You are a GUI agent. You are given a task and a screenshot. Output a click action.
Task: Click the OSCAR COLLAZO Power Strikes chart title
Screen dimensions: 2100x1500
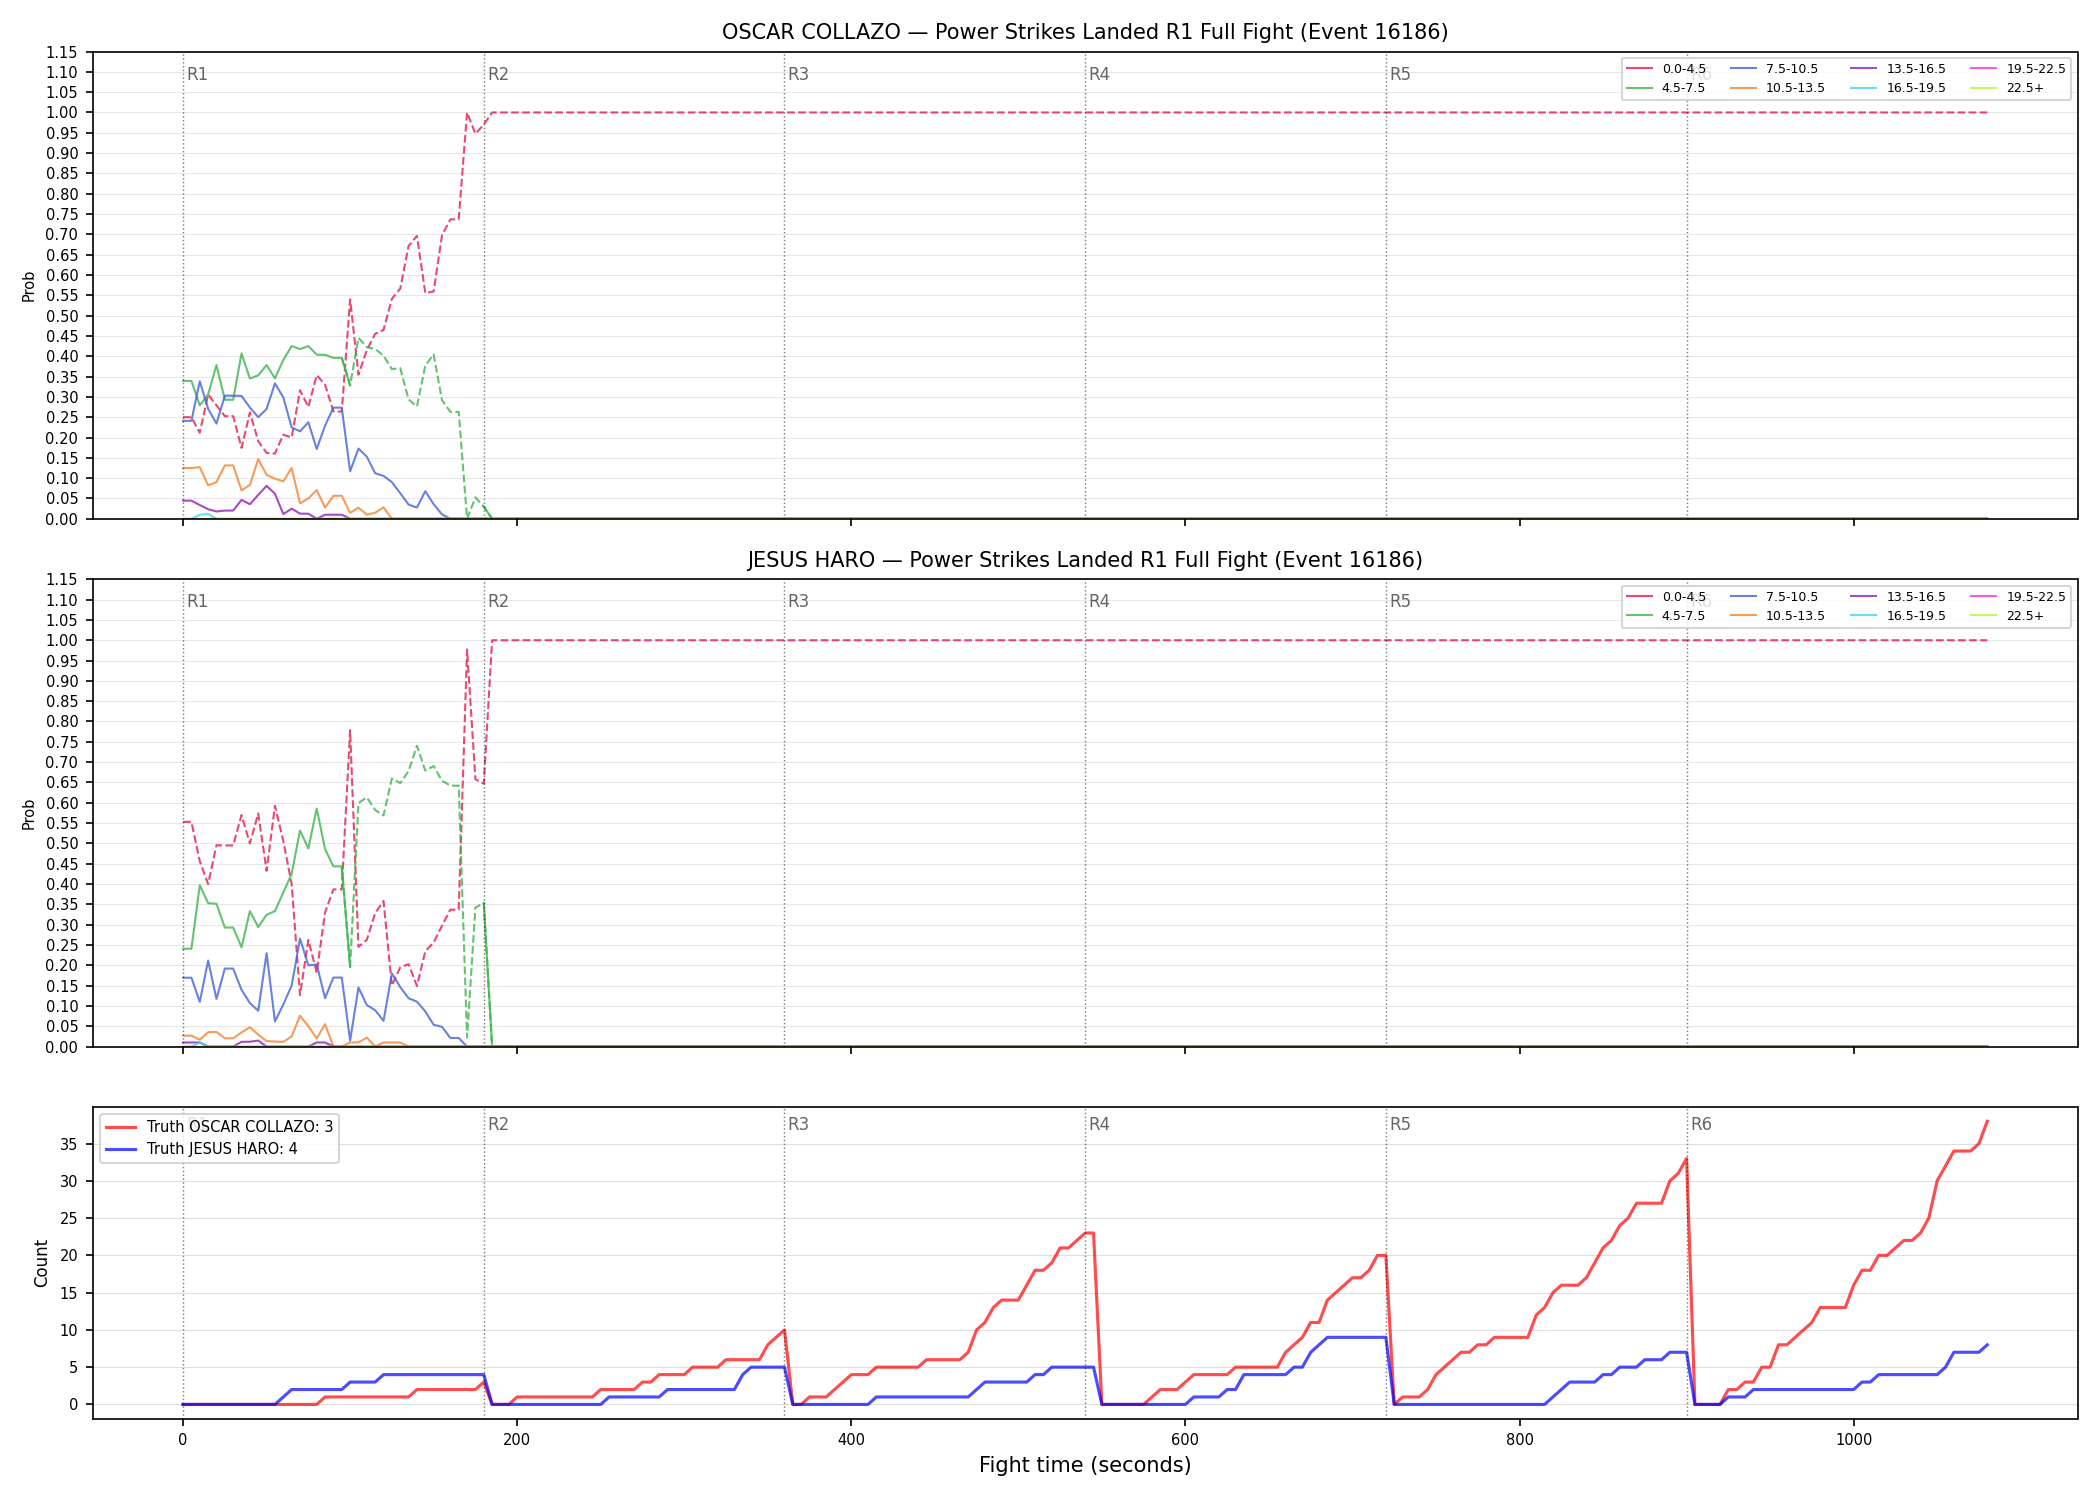1085,32
